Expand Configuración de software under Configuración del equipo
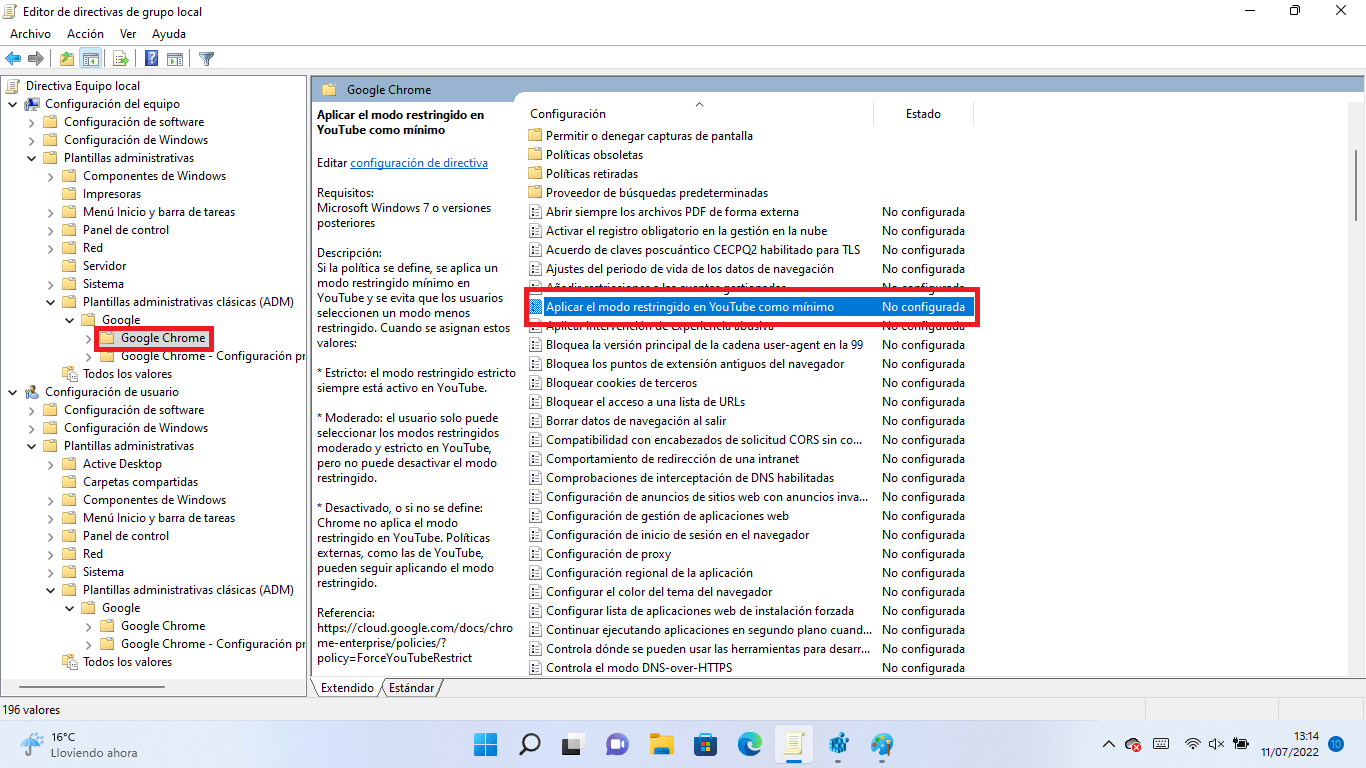The height and width of the screenshot is (768, 1366). (31, 122)
